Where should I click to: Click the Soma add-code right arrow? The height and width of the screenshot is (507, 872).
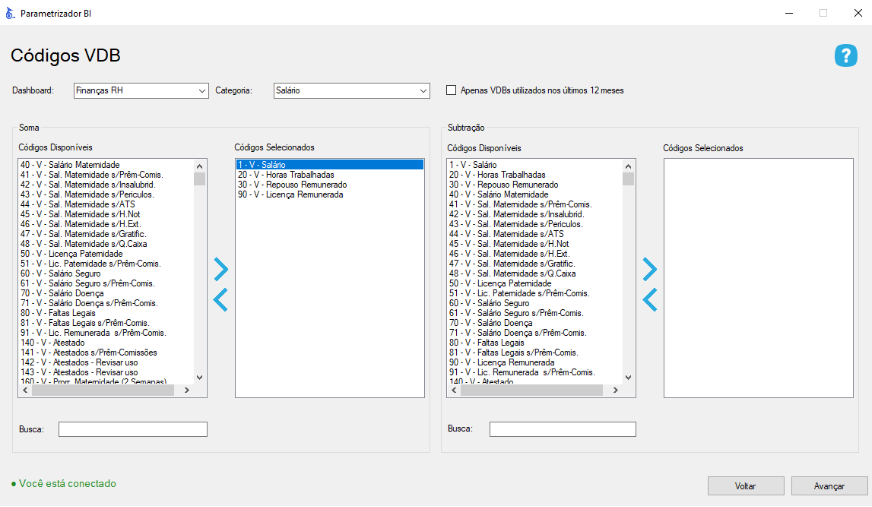(221, 269)
